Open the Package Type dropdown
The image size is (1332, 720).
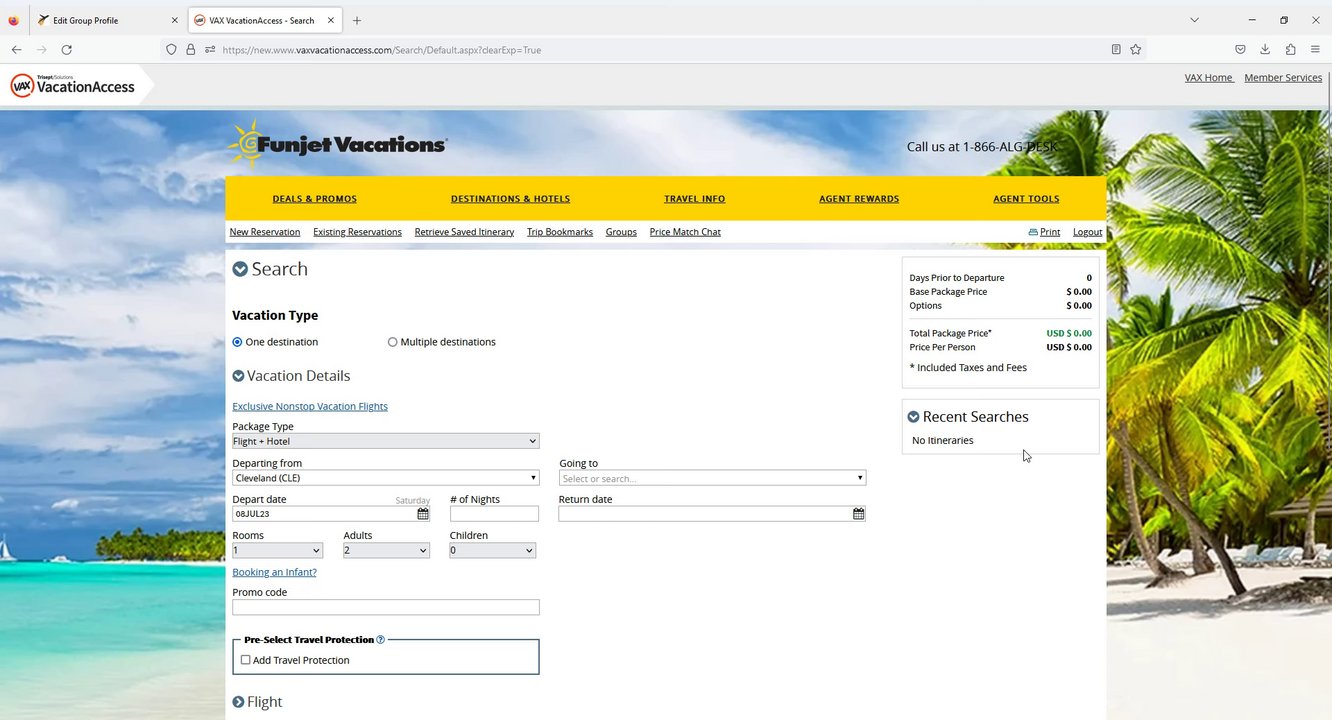[386, 441]
